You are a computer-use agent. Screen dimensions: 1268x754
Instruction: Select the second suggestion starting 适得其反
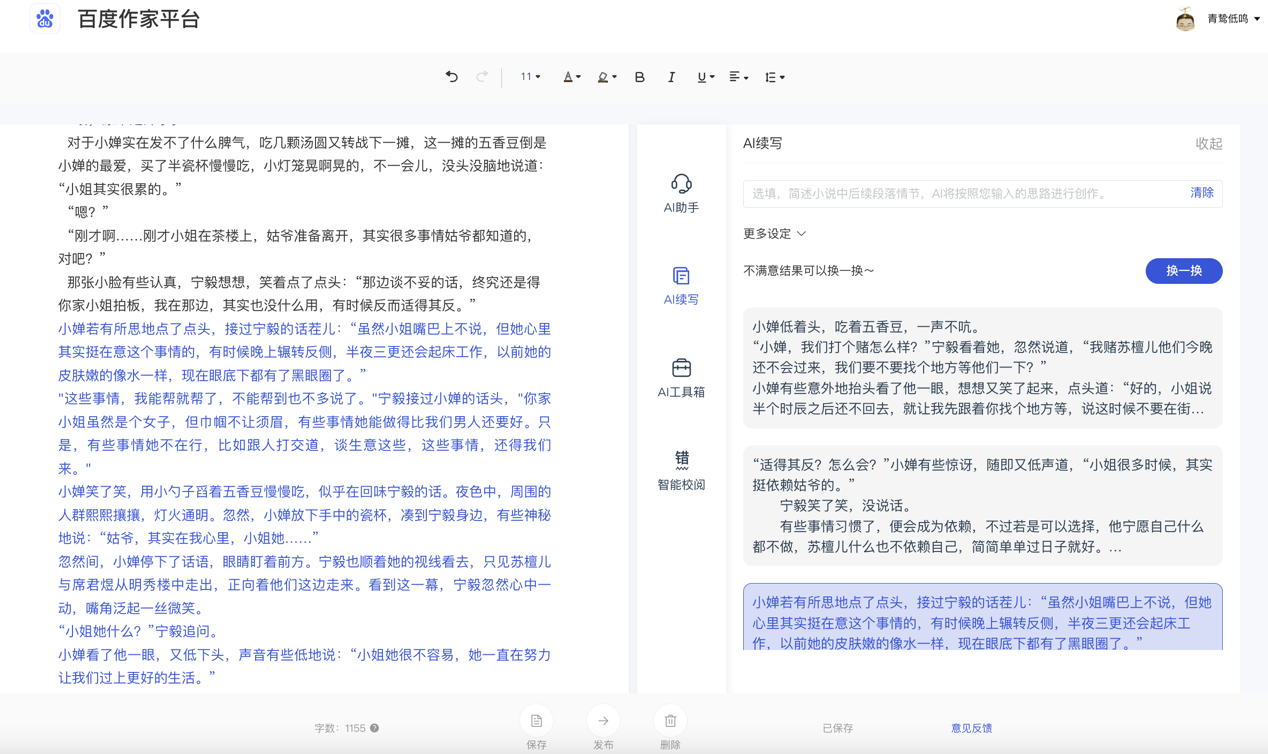tap(983, 506)
